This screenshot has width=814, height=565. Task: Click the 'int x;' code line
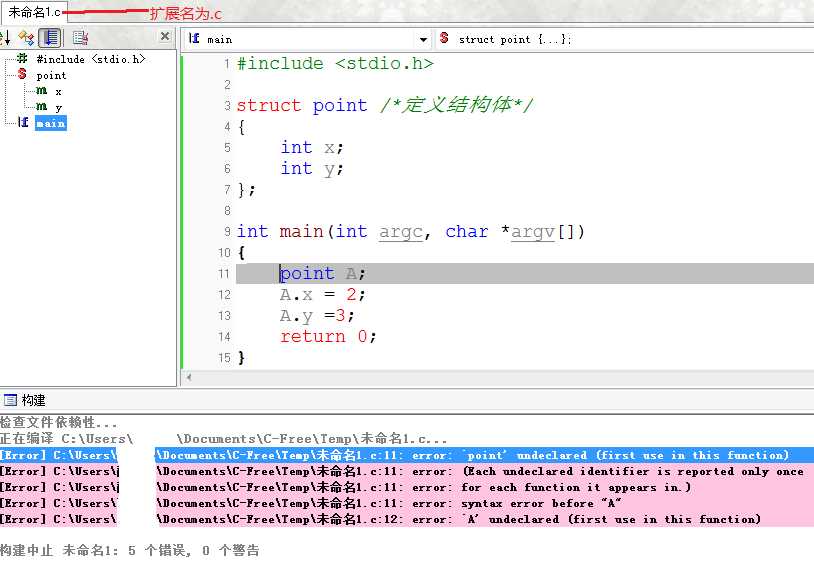311,147
